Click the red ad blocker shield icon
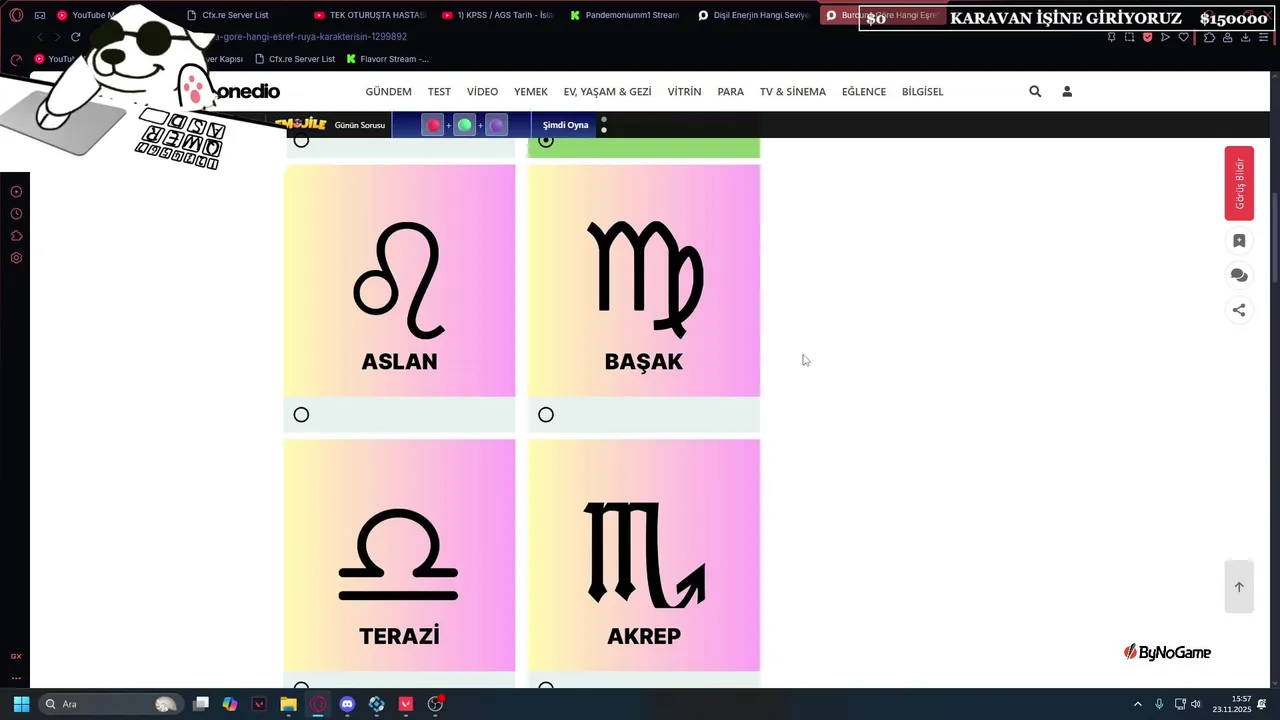1280x720 pixels. (1147, 37)
